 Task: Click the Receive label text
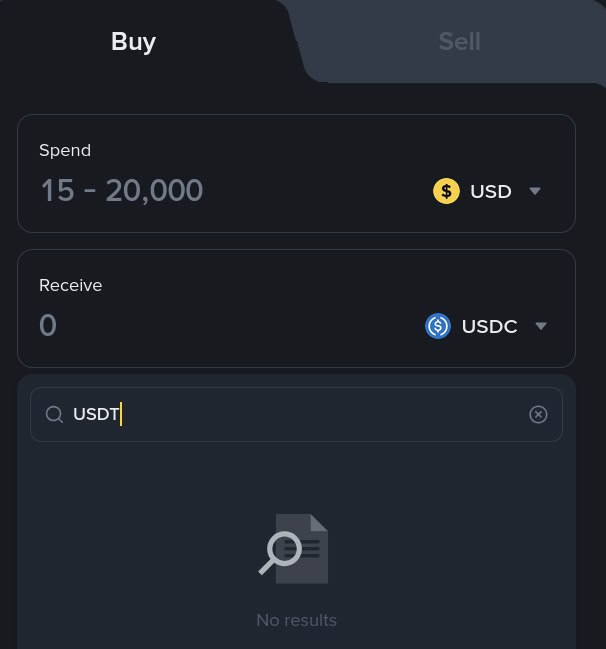(x=70, y=285)
